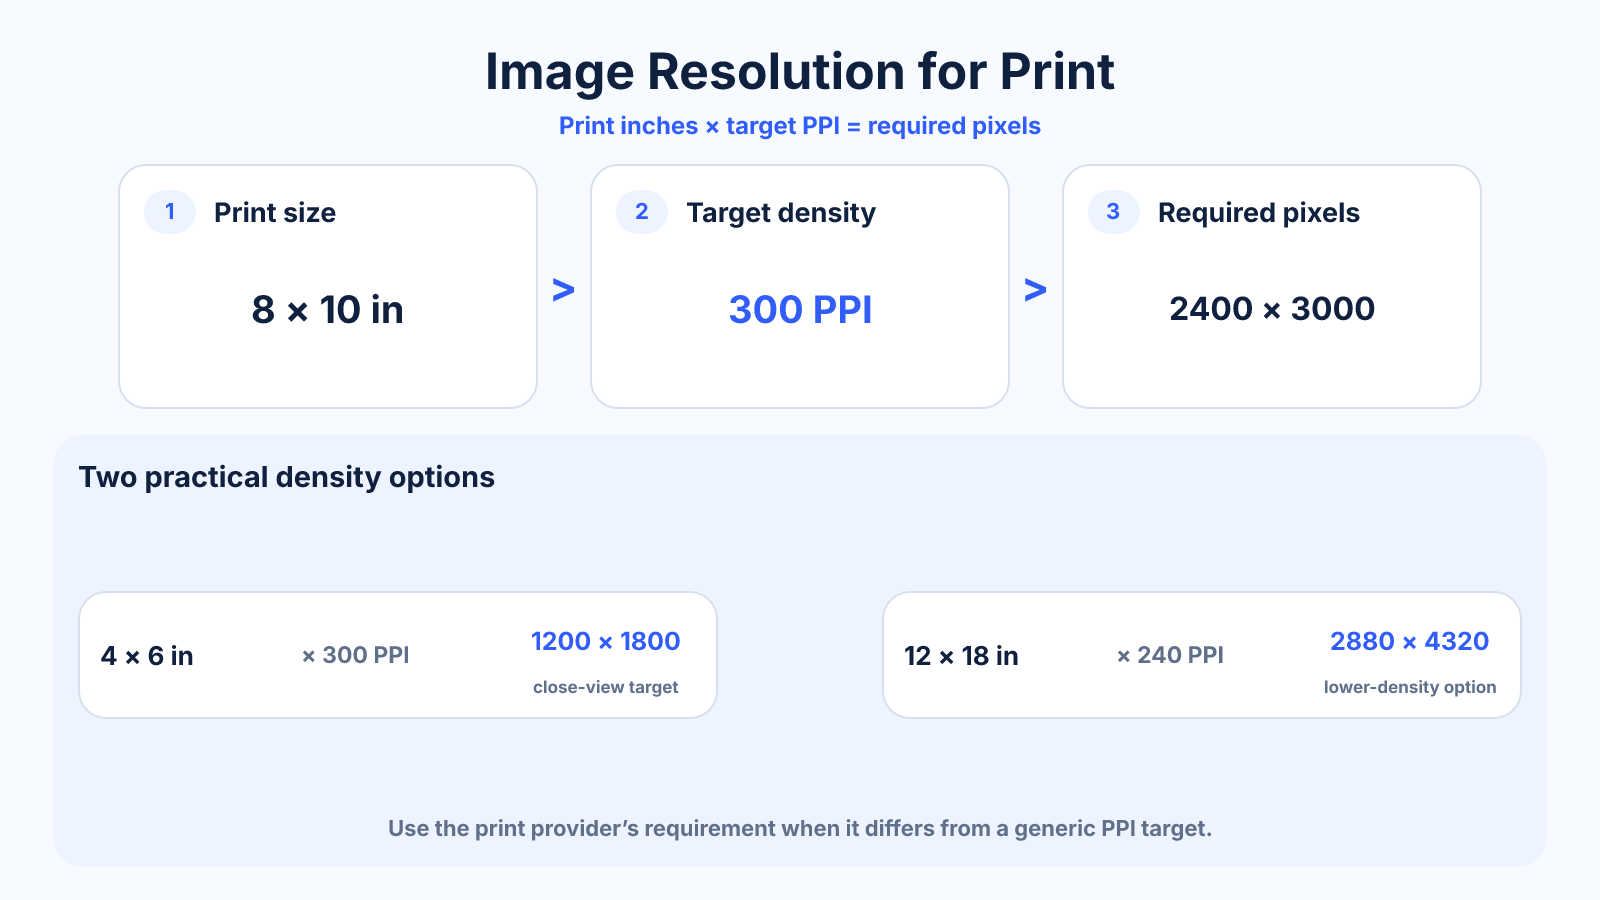
Task: Click the 'close-view target' caption
Action: click(x=606, y=687)
